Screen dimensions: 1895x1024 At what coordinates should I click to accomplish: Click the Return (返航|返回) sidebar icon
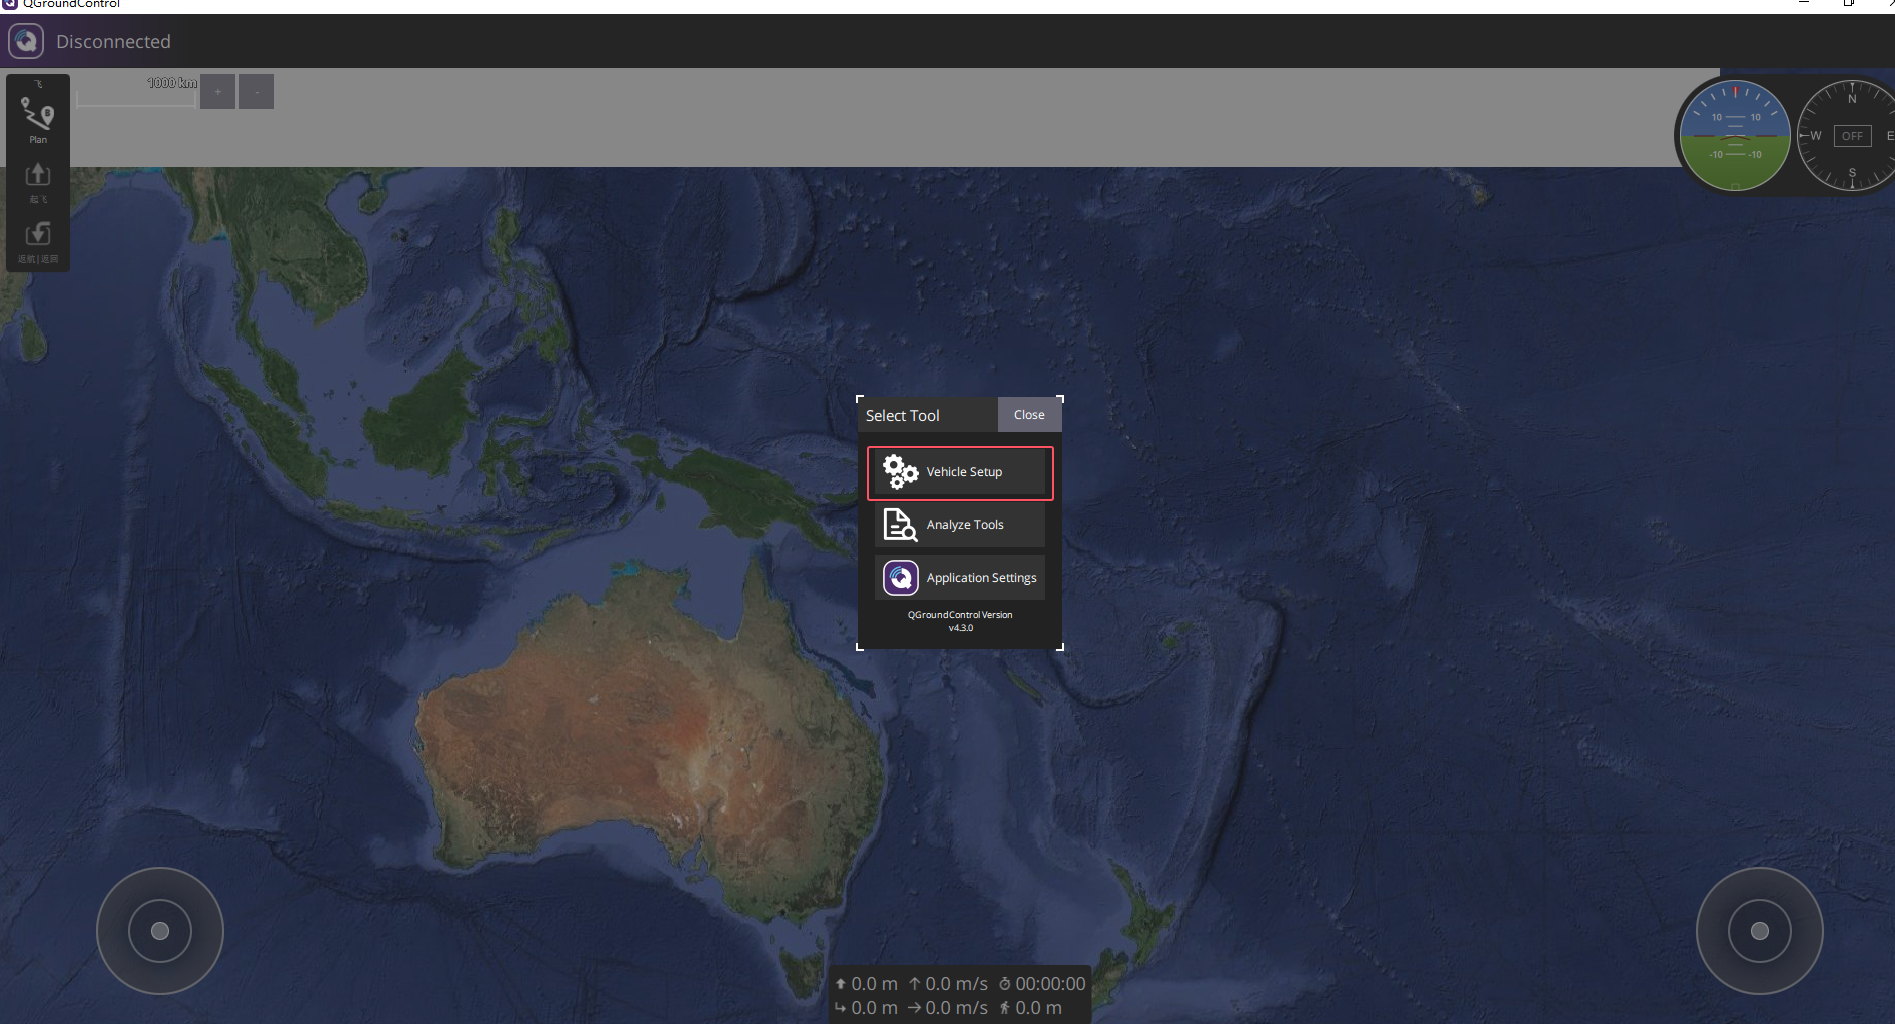38,238
